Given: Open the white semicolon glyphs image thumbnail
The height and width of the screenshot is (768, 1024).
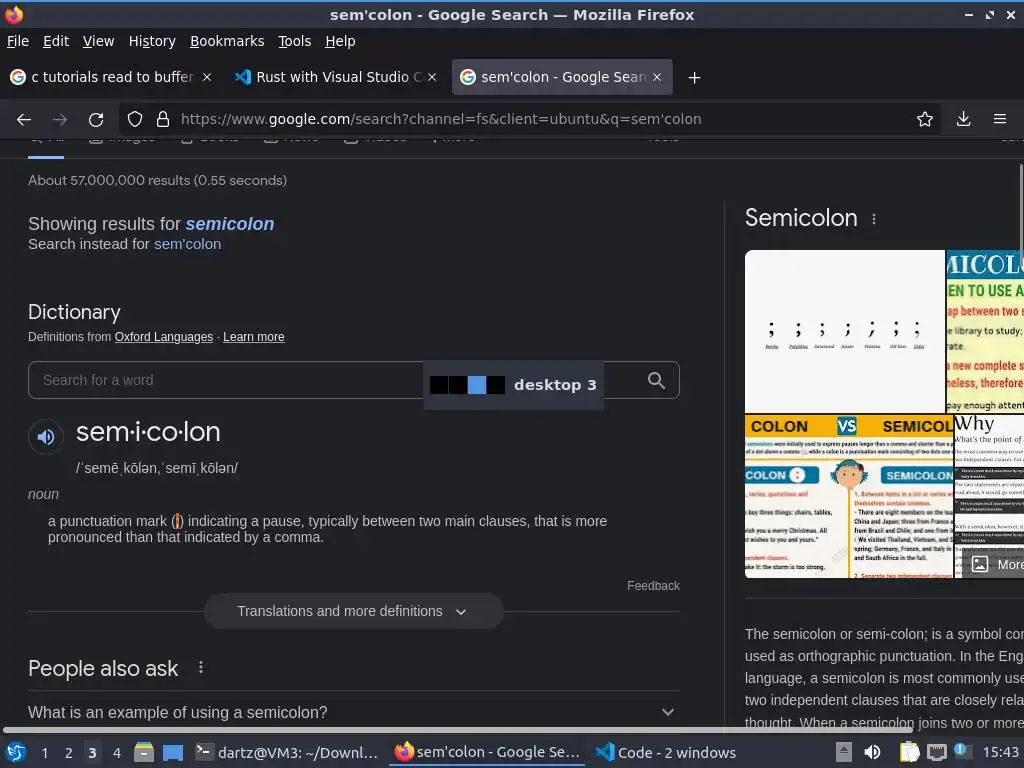Looking at the screenshot, I should click(x=844, y=331).
